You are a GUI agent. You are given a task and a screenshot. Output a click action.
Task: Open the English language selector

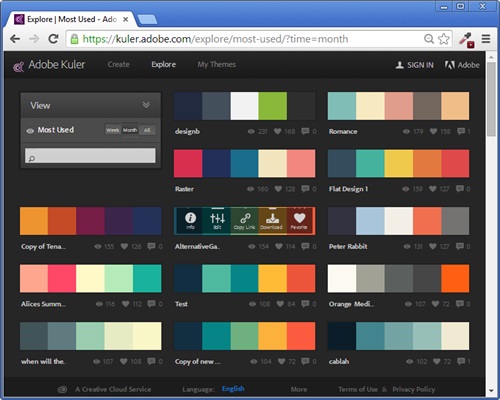coord(233,389)
